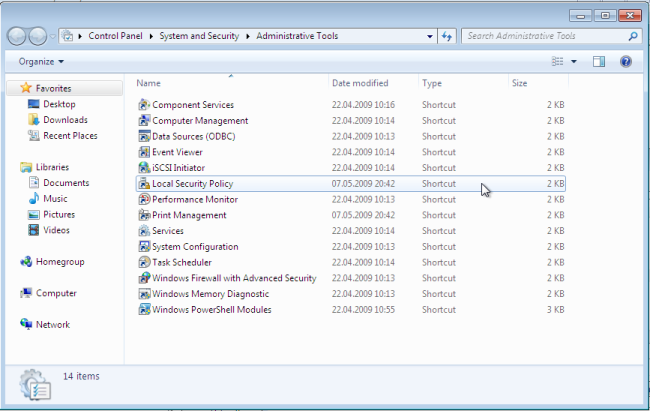The image size is (650, 411).
Task: Open the view options dropdown arrow
Action: [x=574, y=61]
